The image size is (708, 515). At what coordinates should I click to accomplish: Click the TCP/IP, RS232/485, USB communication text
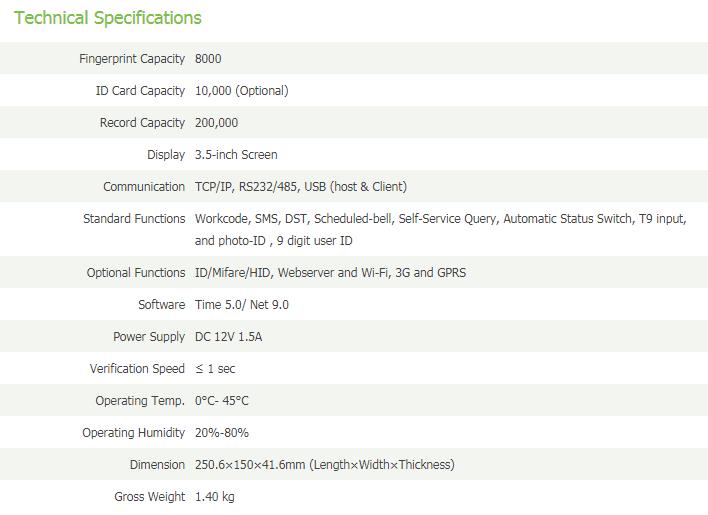[301, 187]
